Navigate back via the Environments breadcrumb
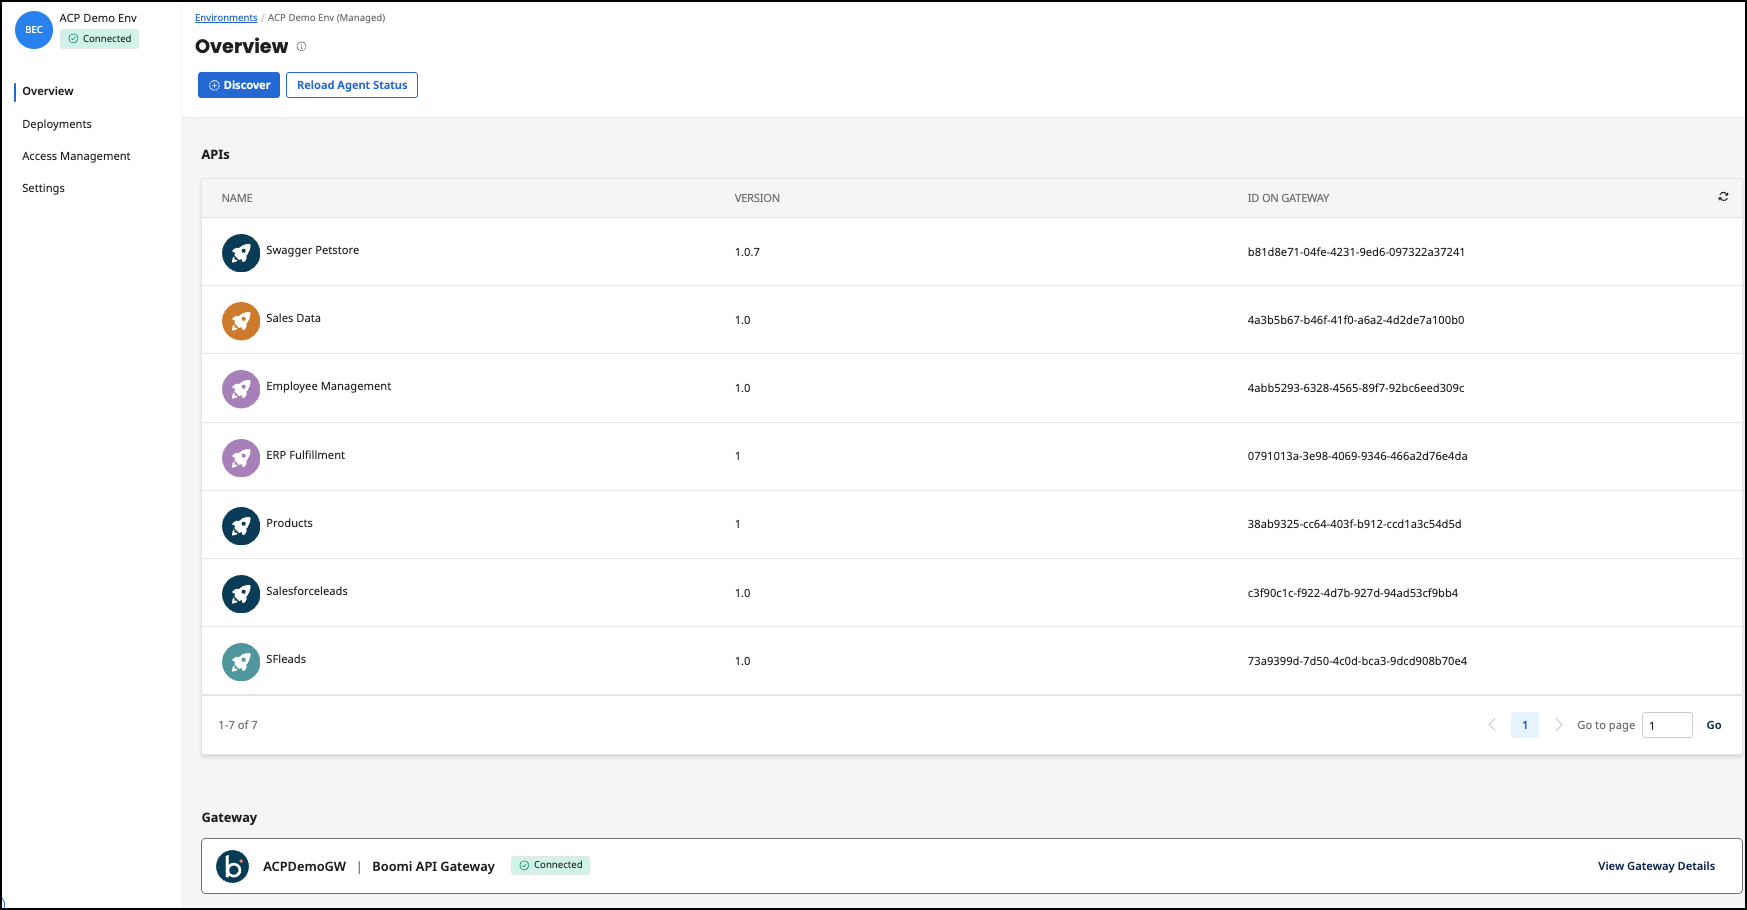The width and height of the screenshot is (1747, 910). [225, 17]
